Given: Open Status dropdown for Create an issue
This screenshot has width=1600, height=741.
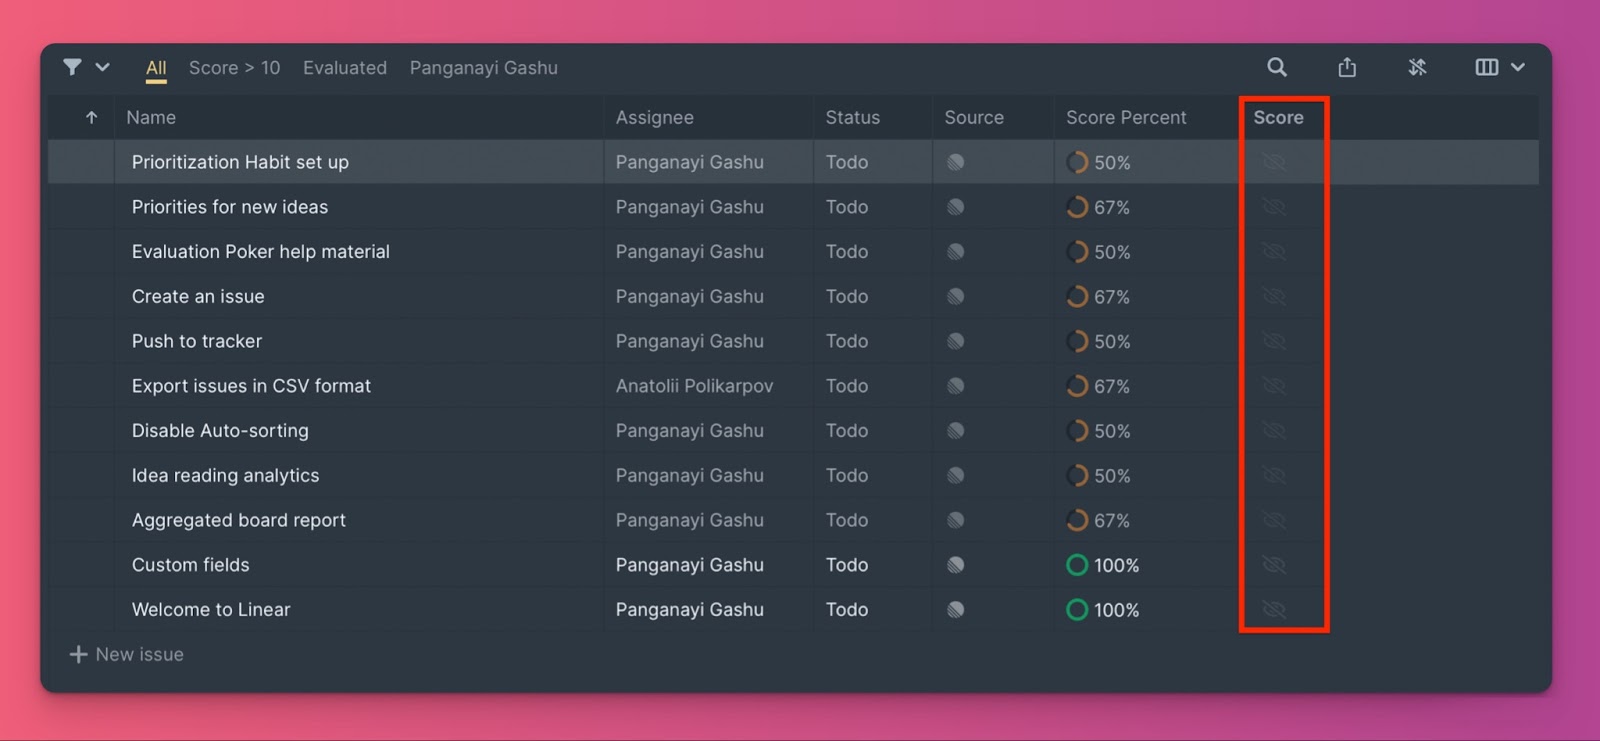Looking at the screenshot, I should click(846, 297).
